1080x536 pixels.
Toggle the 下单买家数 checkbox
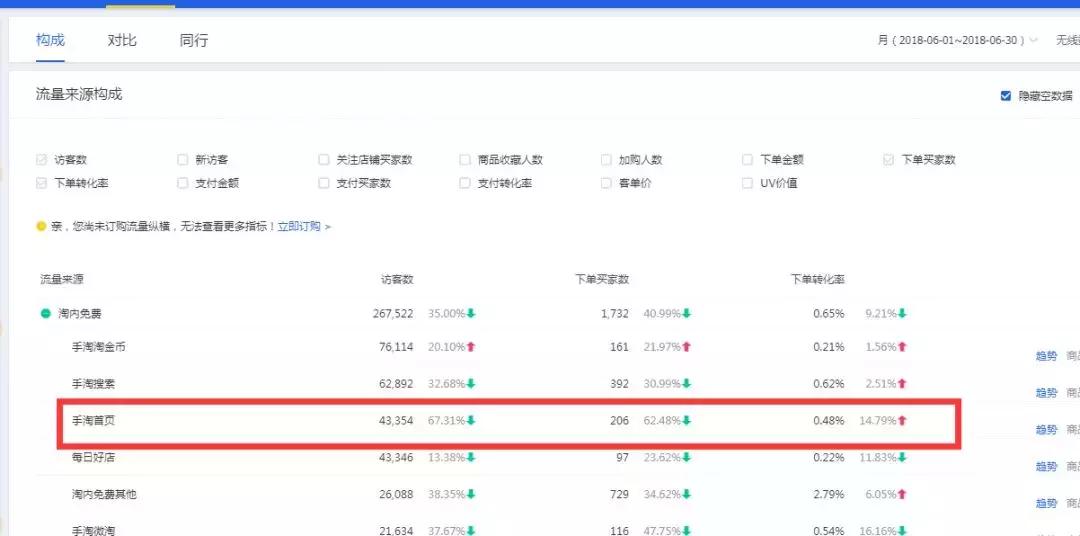(889, 160)
